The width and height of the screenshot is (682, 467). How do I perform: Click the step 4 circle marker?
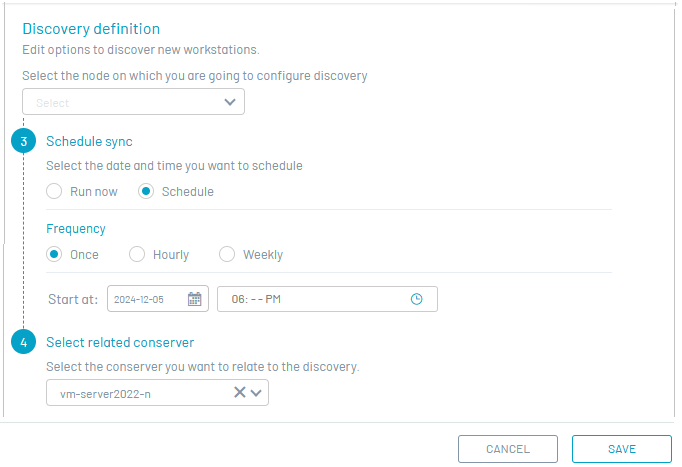[x=24, y=342]
